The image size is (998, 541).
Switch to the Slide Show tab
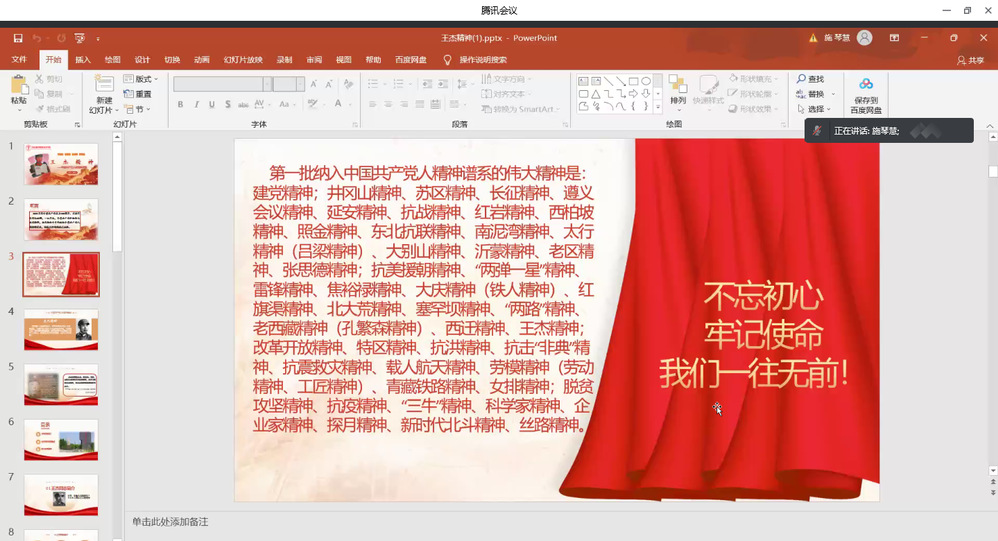[x=243, y=60]
